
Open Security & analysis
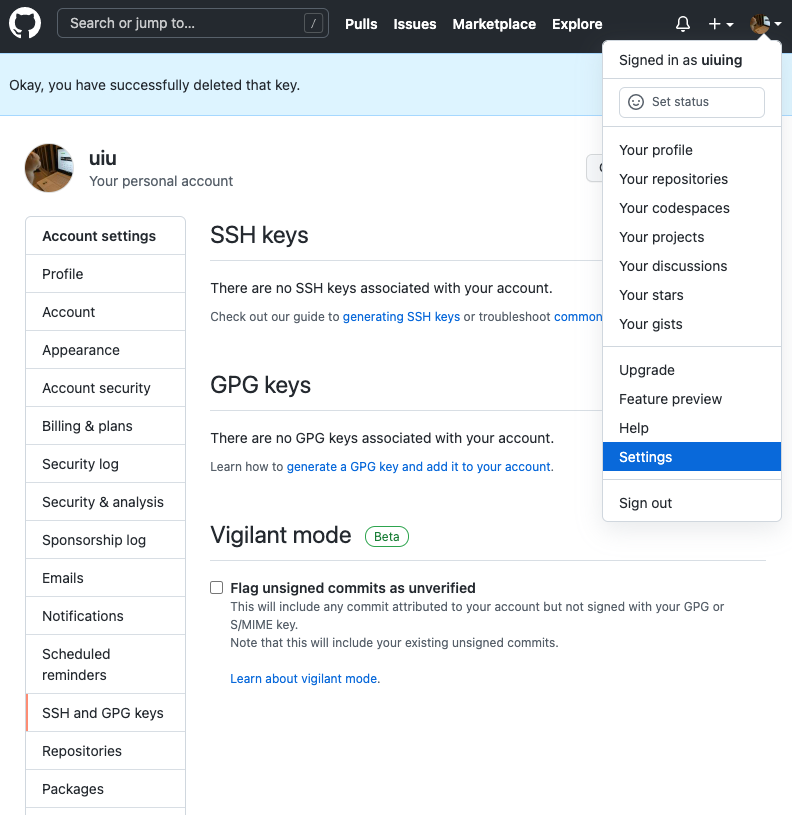click(x=105, y=502)
